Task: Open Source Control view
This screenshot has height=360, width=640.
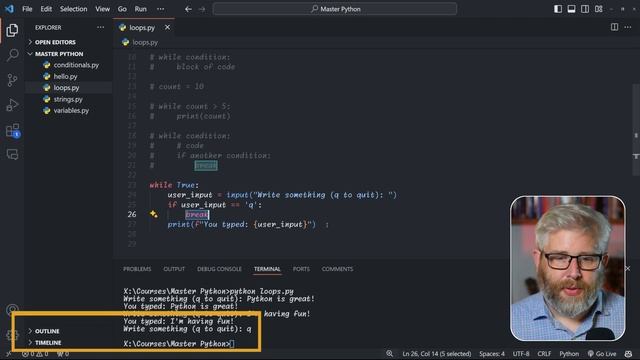Action: (x=12, y=80)
